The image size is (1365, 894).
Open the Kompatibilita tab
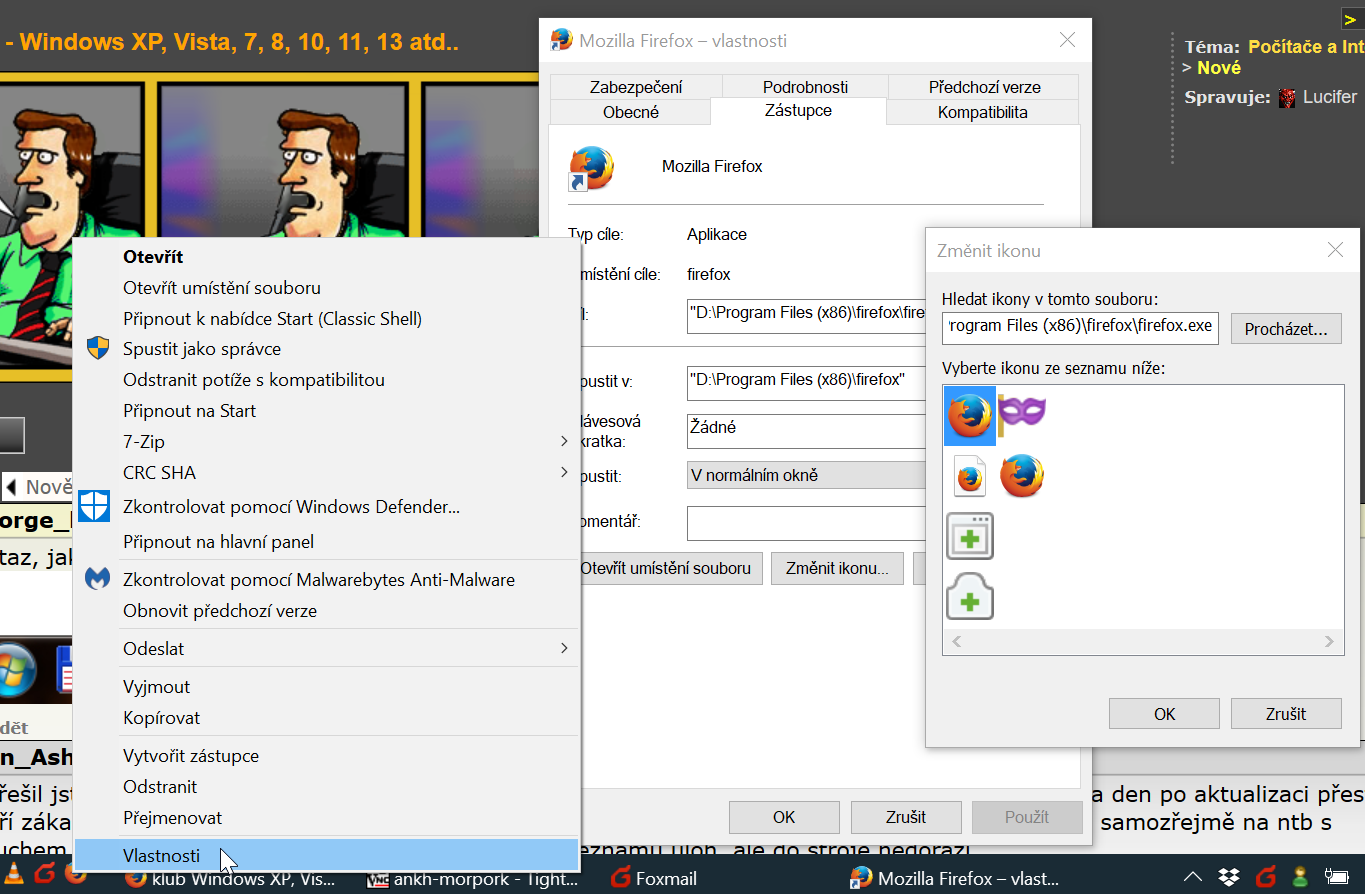pyautogui.click(x=982, y=112)
